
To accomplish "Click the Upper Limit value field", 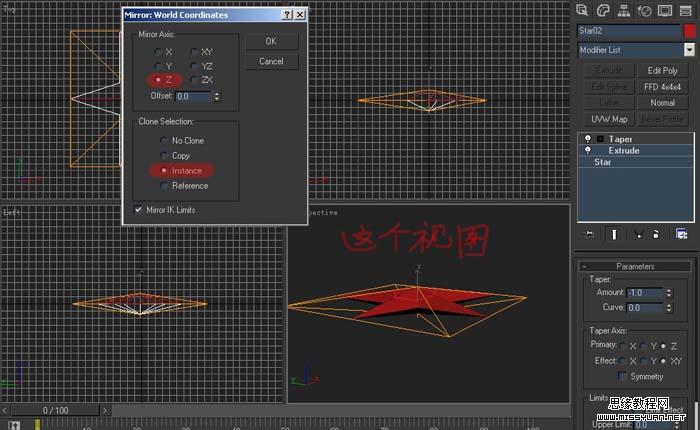I will 654,425.
